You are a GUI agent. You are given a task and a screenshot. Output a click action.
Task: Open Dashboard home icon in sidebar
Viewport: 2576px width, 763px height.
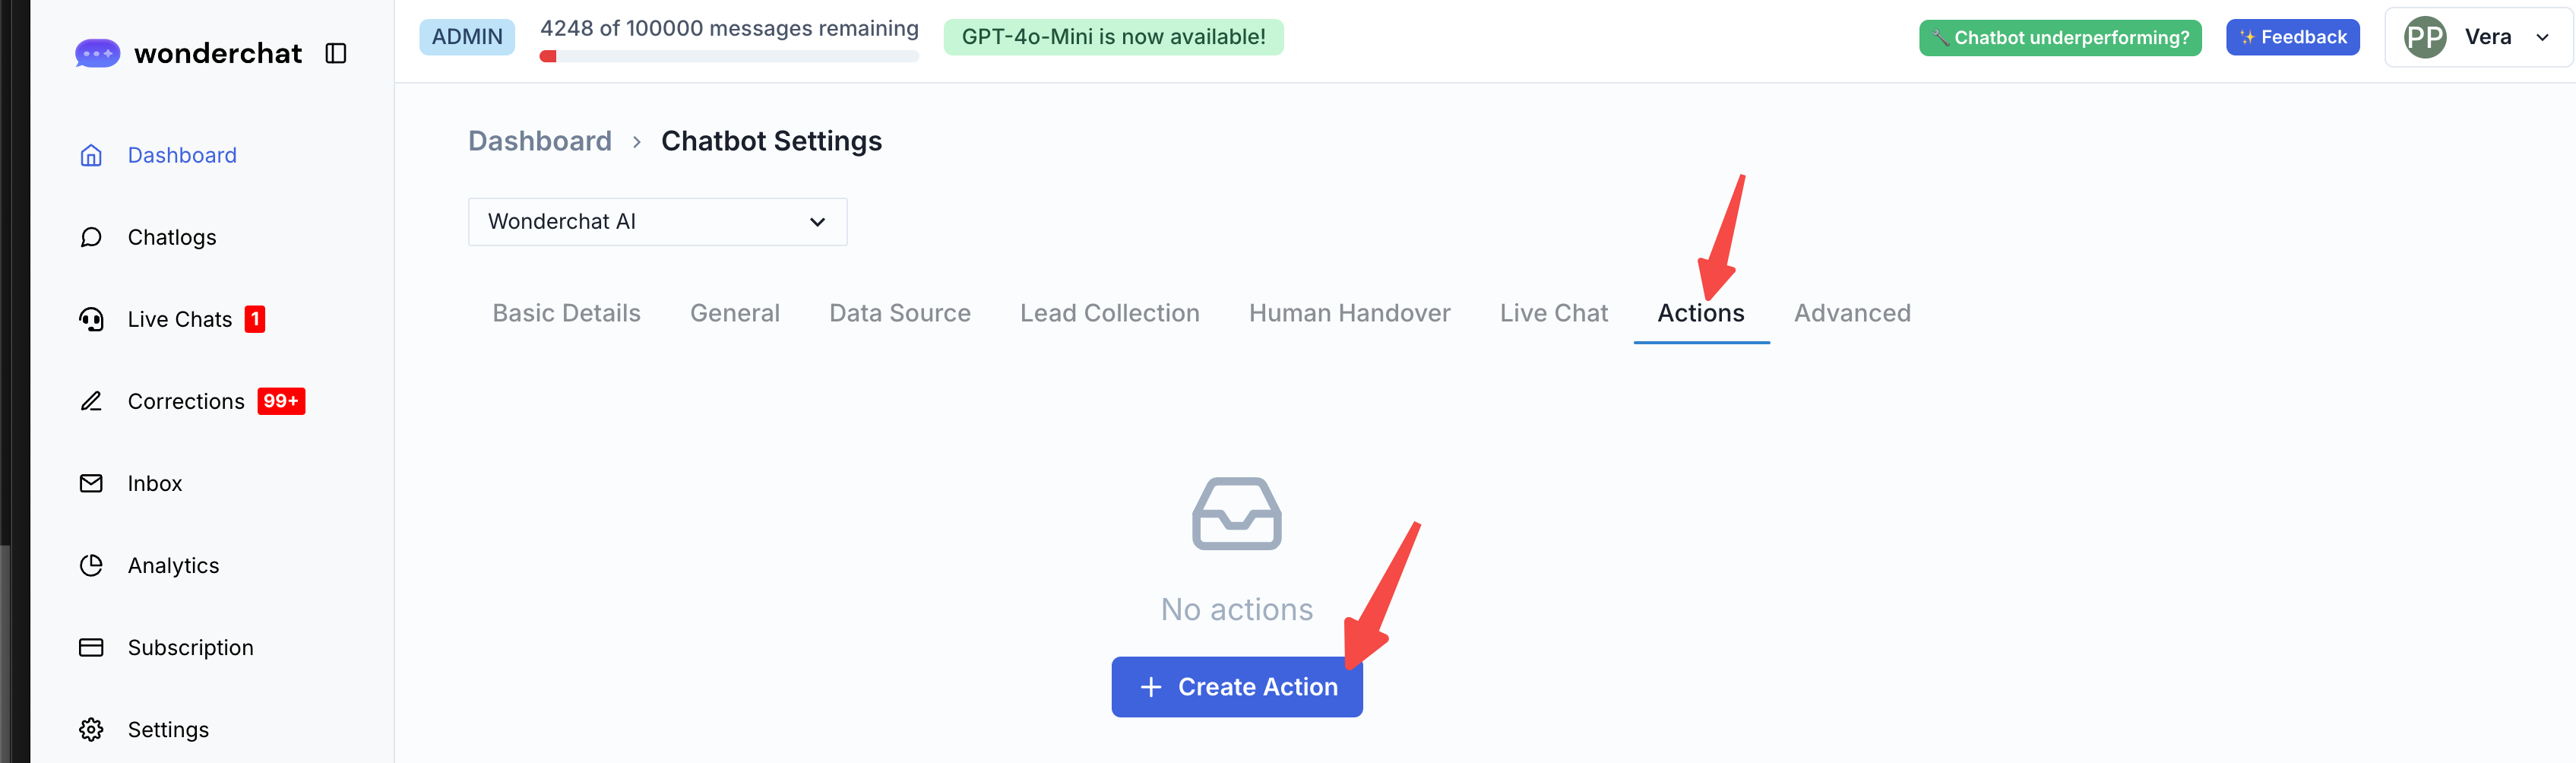pos(91,155)
